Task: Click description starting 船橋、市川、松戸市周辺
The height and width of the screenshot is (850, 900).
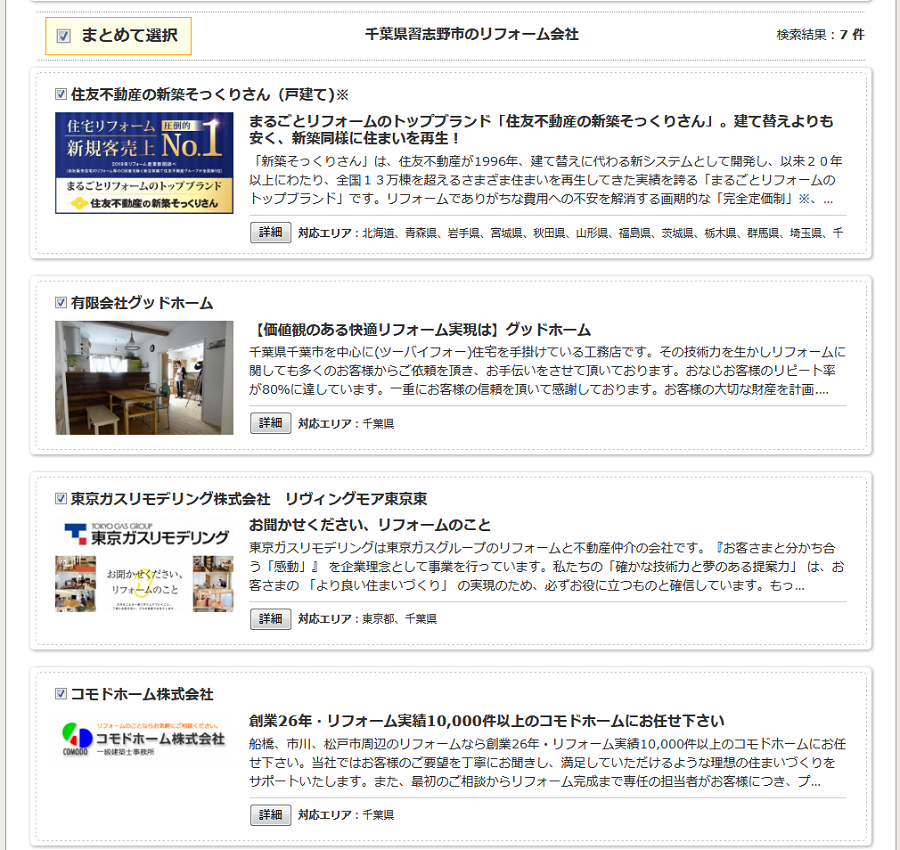Action: pos(547,762)
